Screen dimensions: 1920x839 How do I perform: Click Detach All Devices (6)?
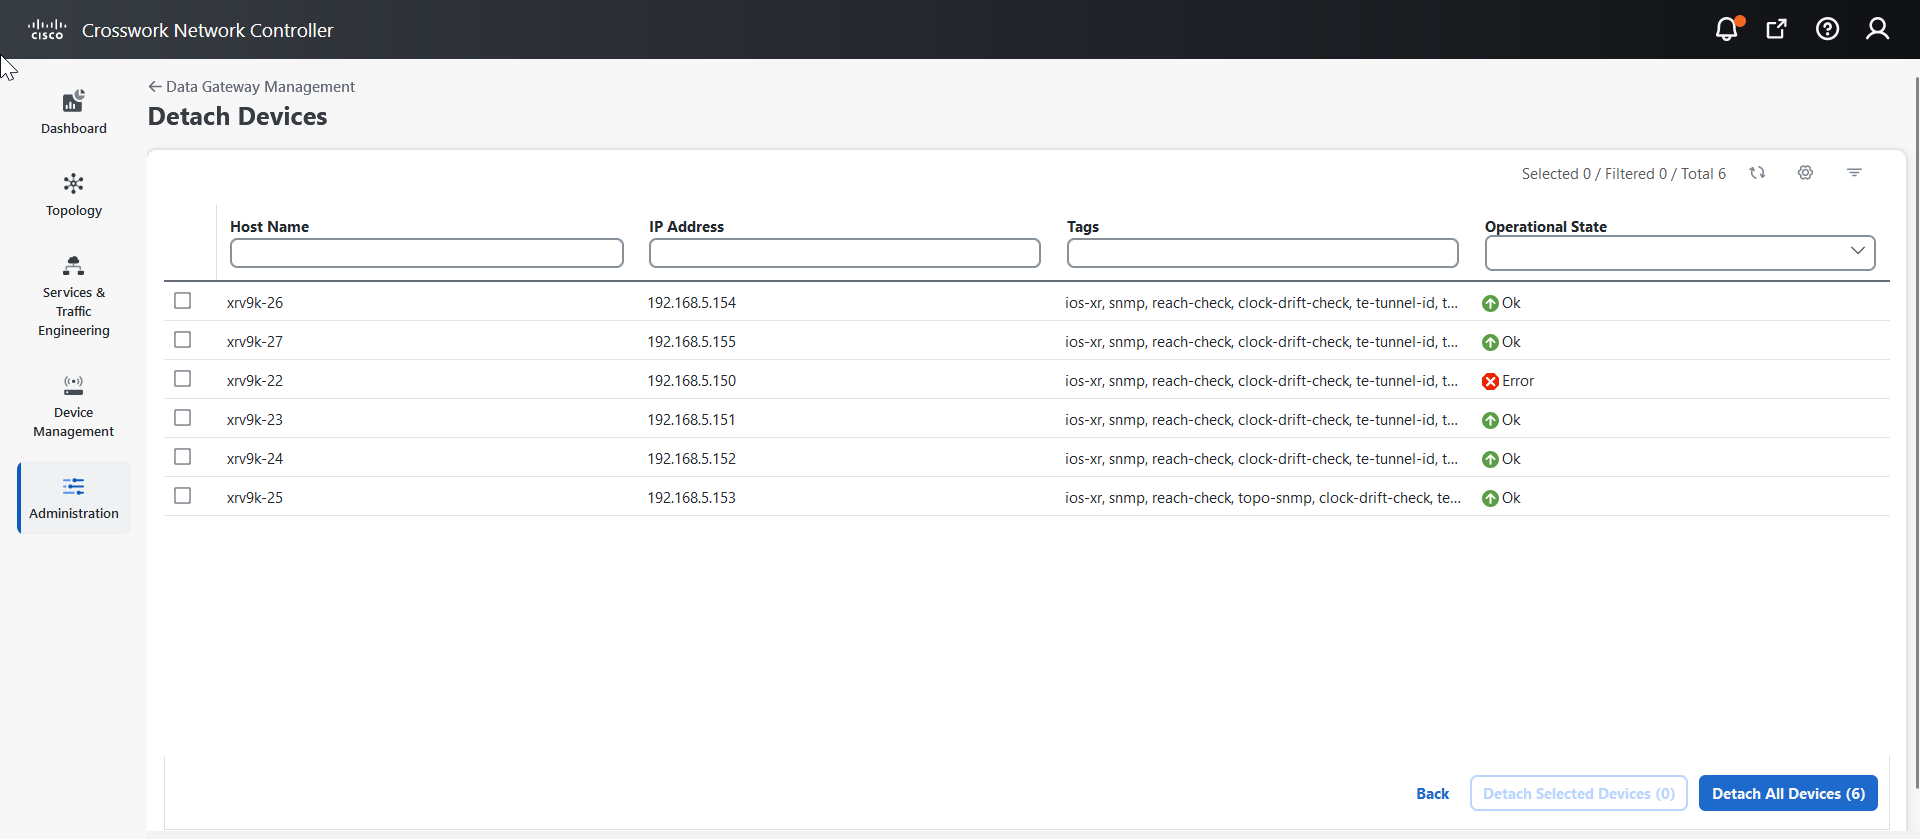(1788, 794)
